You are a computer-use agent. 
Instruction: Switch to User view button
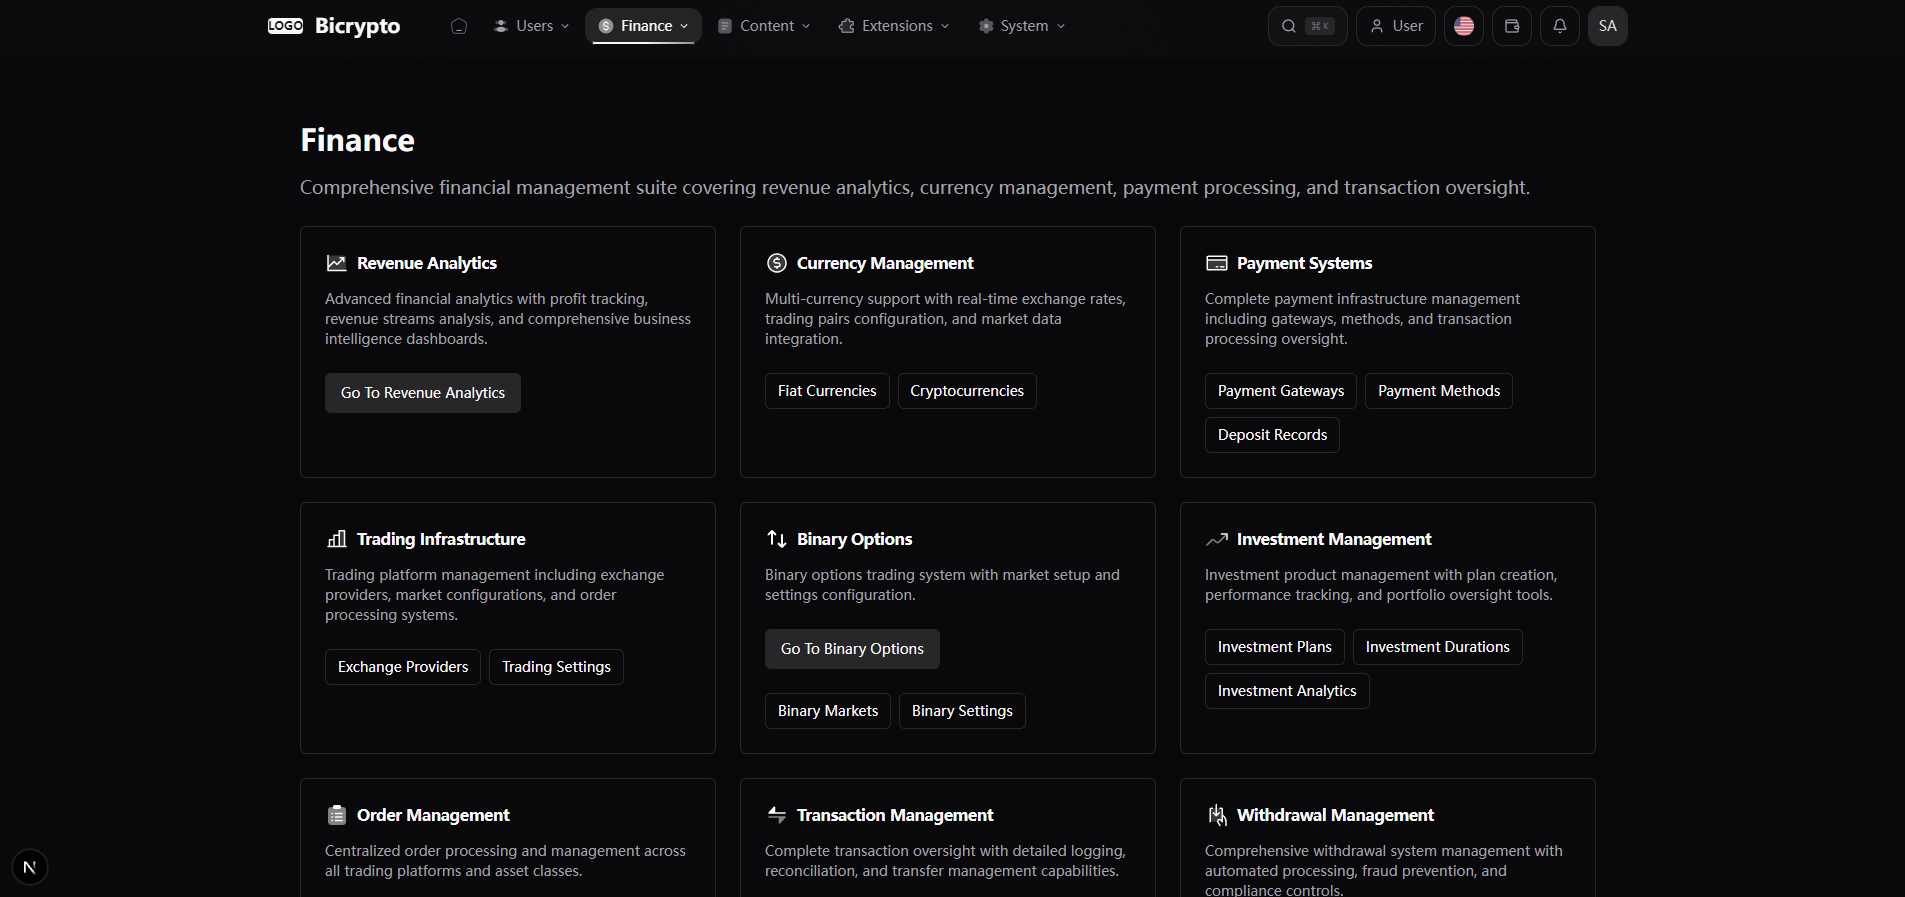(1395, 26)
